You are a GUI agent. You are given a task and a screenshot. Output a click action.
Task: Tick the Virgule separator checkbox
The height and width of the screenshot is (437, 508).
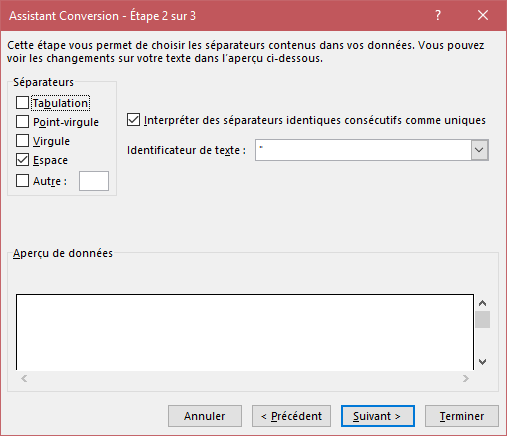tap(22, 141)
